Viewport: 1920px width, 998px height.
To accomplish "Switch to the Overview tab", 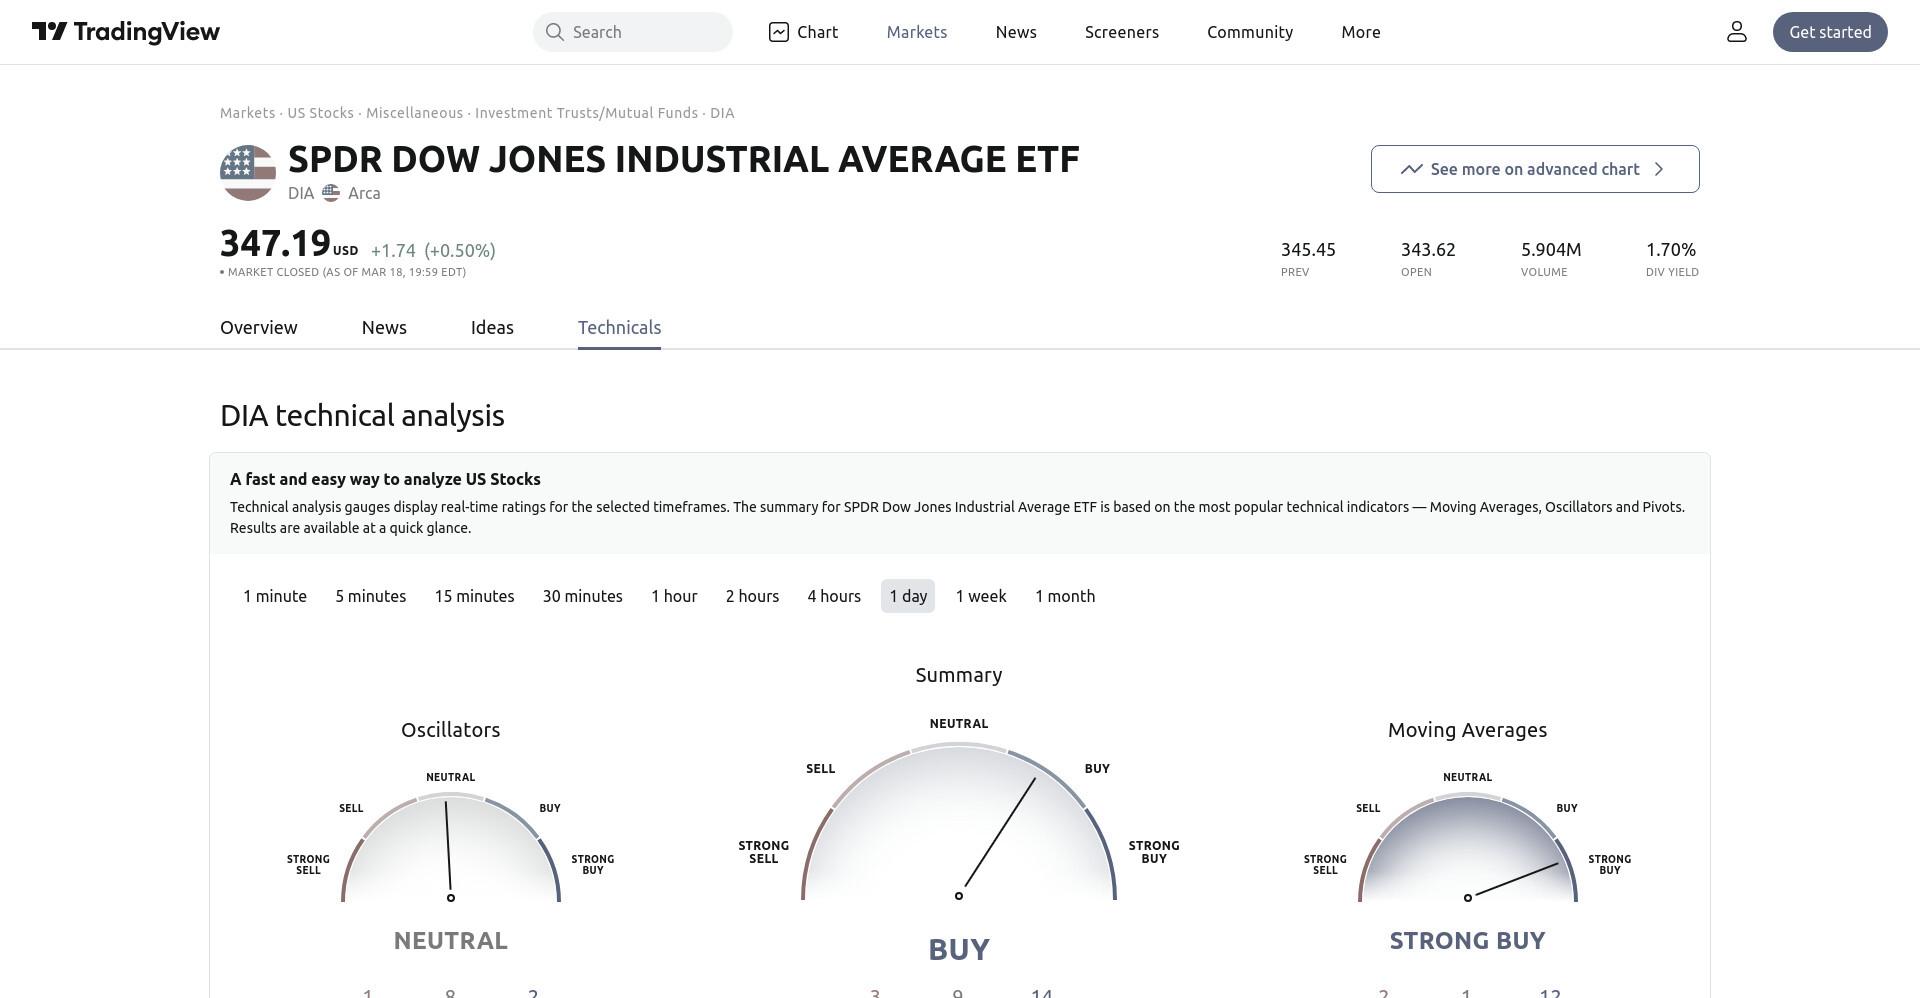I will pos(259,328).
